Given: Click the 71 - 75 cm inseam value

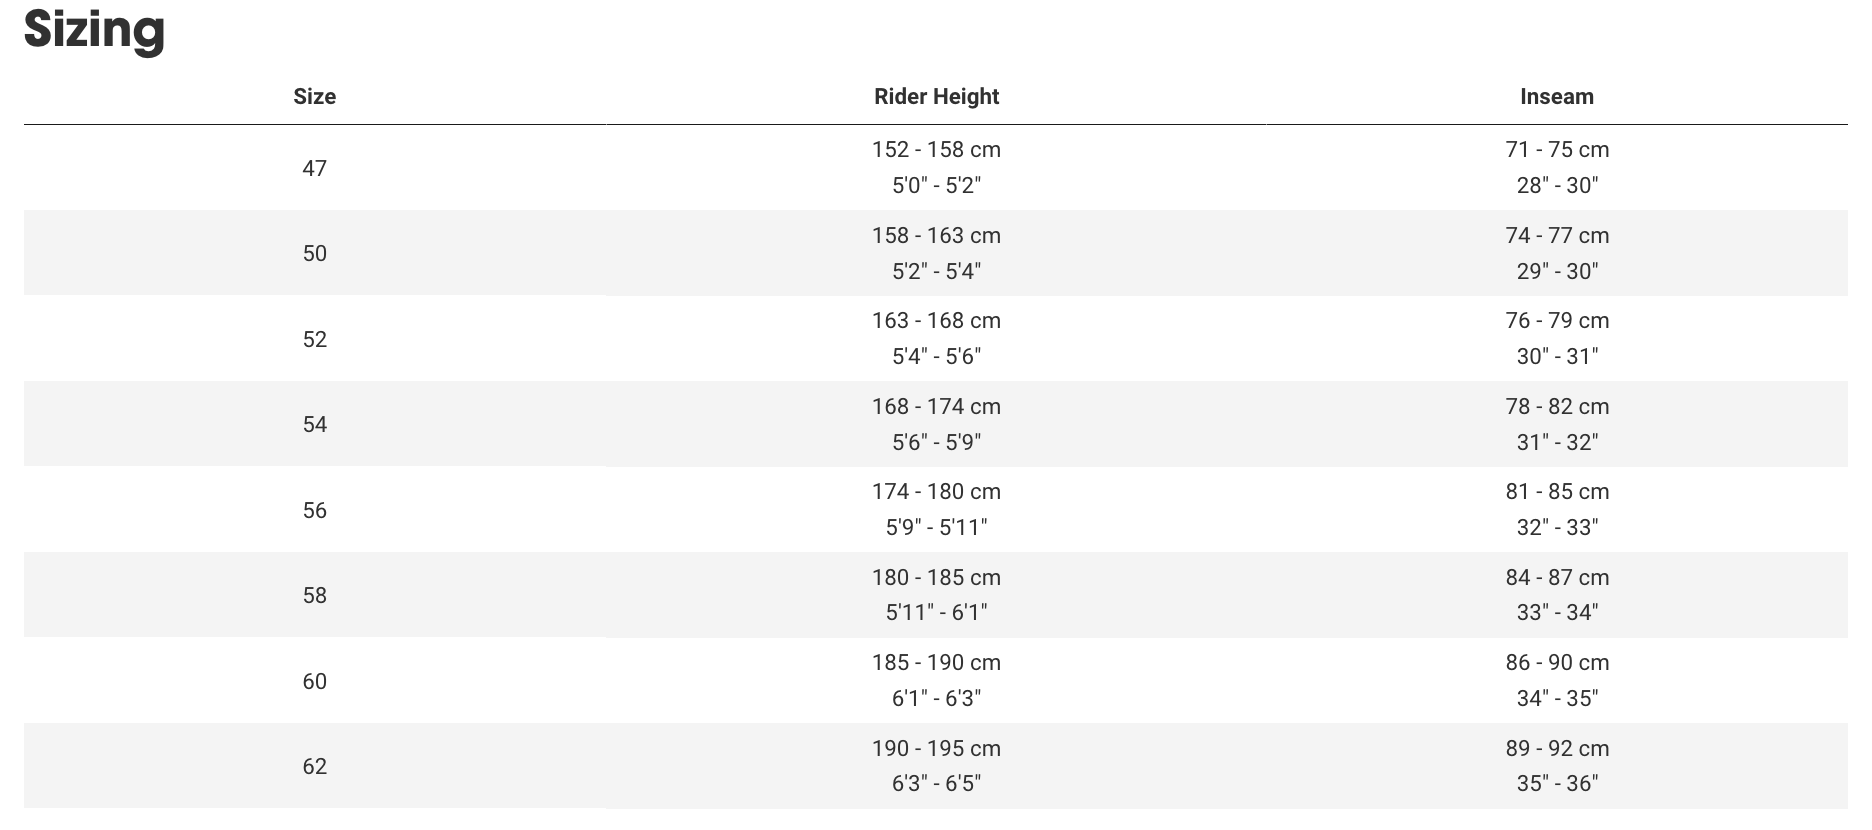Looking at the screenshot, I should [1557, 150].
